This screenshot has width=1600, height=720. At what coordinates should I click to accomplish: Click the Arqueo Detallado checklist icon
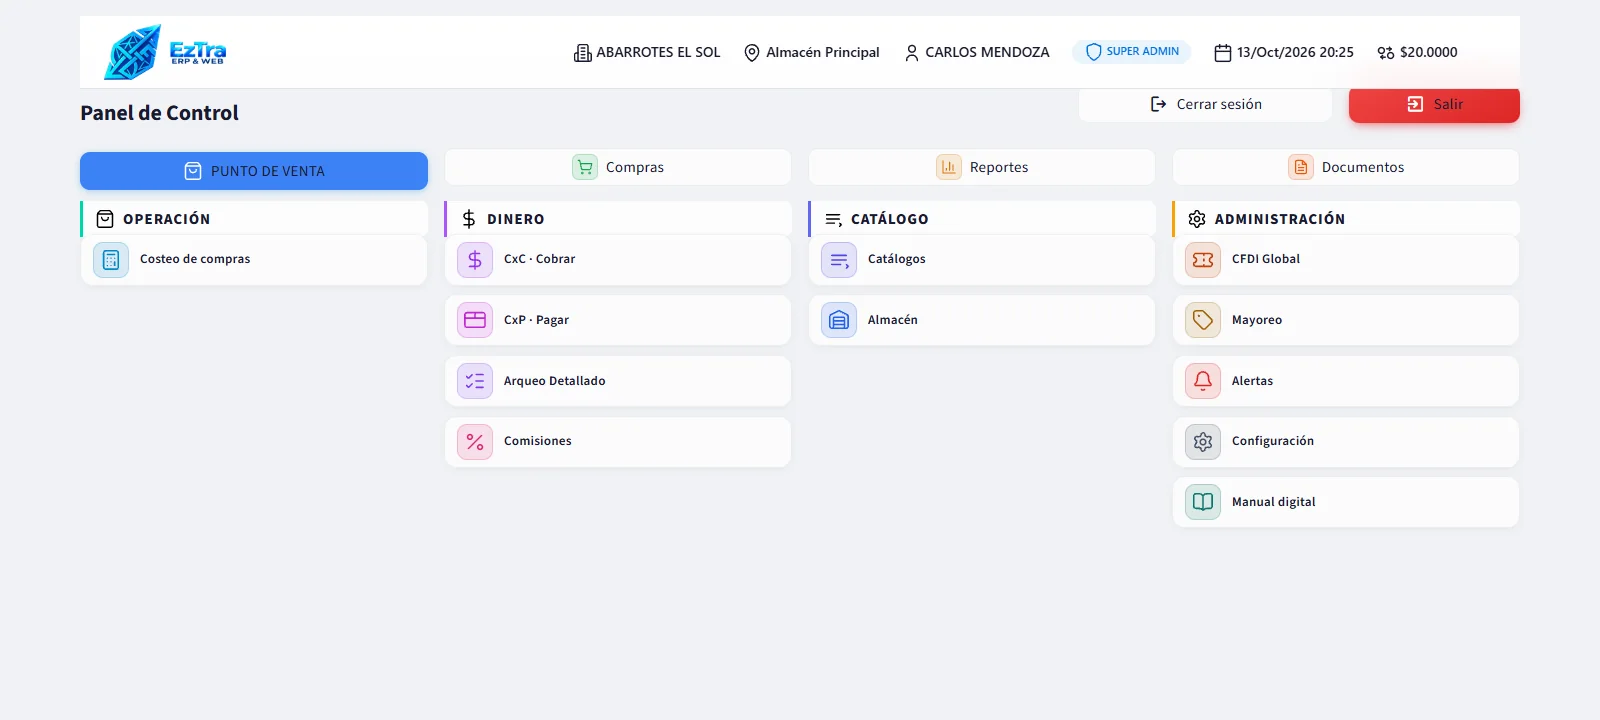[475, 381]
